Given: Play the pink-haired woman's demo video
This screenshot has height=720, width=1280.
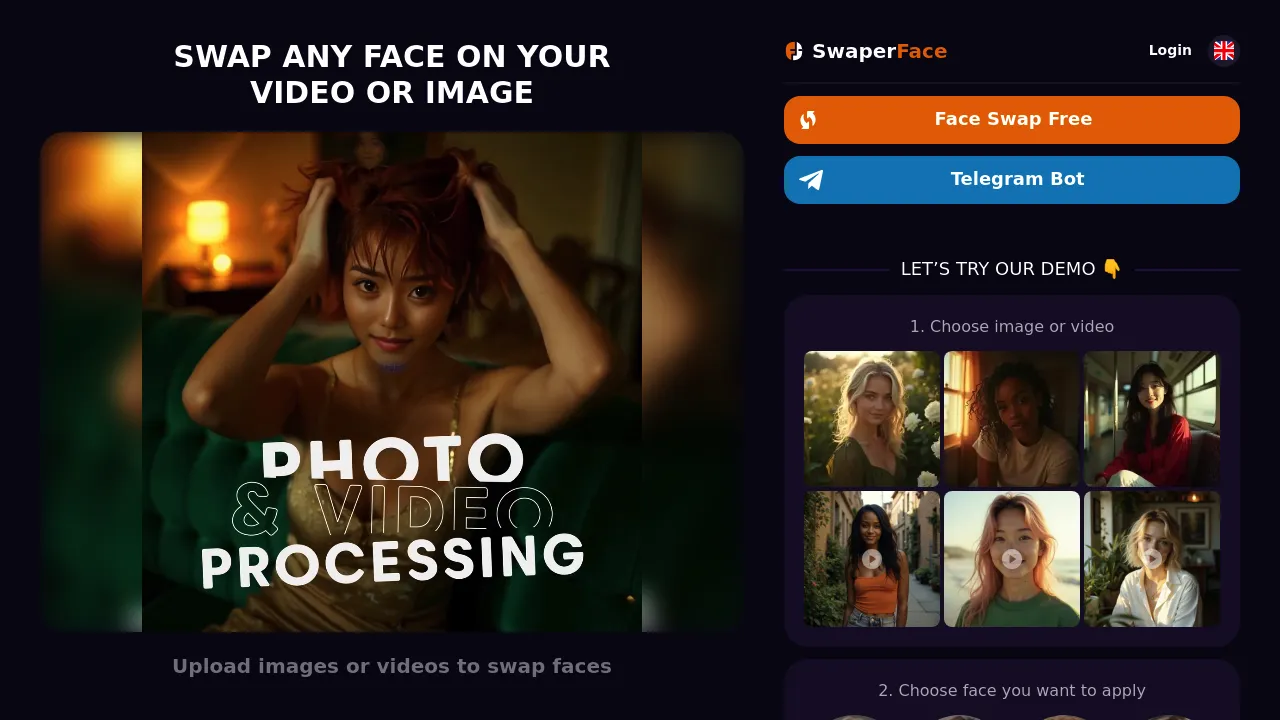Looking at the screenshot, I should coord(1011,558).
